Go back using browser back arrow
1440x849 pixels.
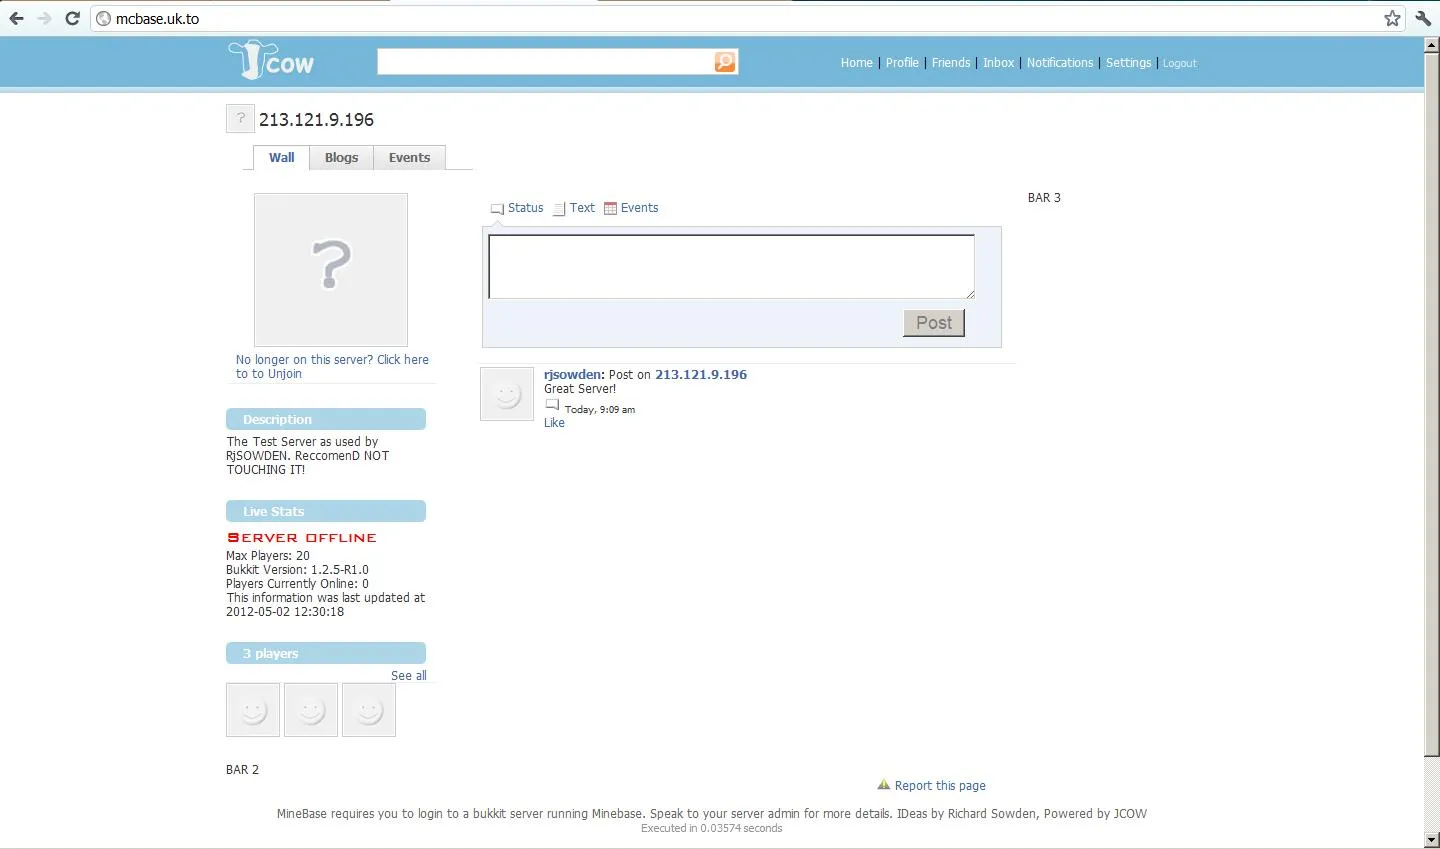16,18
